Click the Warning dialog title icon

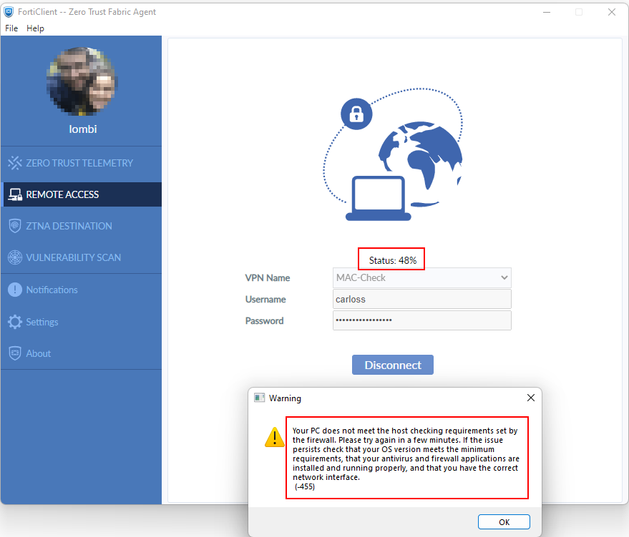point(260,398)
